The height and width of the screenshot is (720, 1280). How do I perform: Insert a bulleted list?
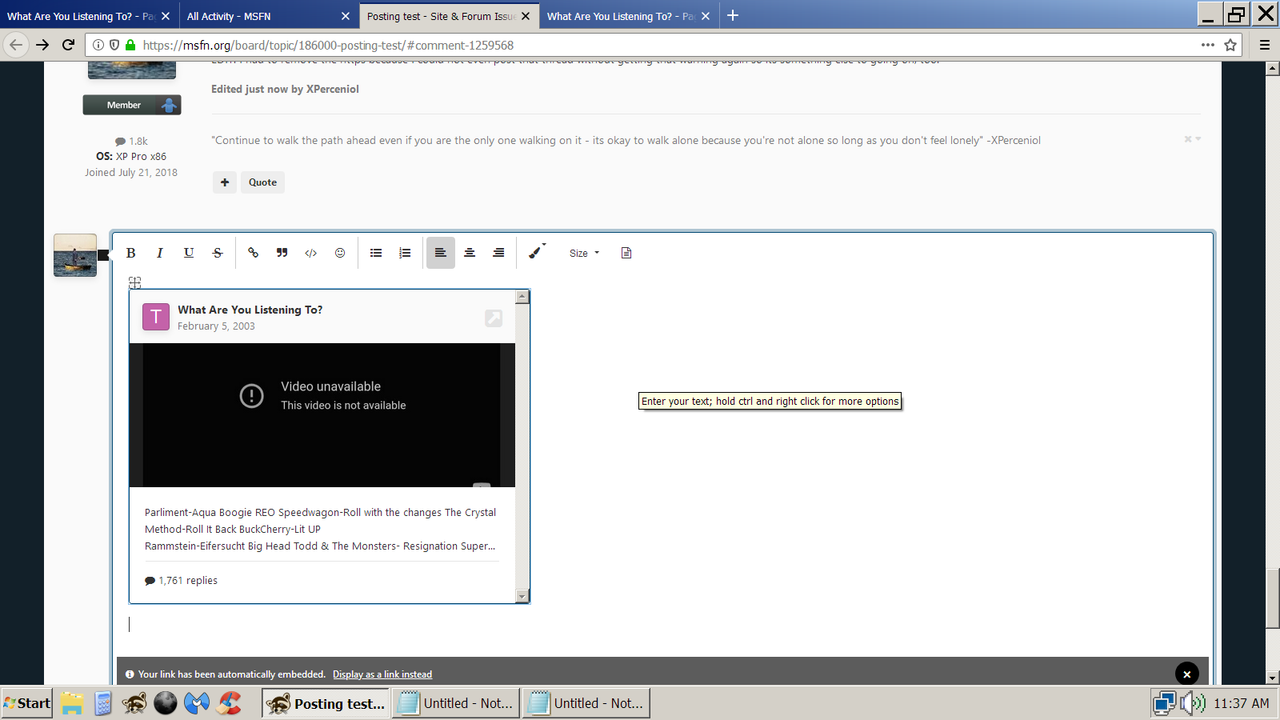click(376, 253)
